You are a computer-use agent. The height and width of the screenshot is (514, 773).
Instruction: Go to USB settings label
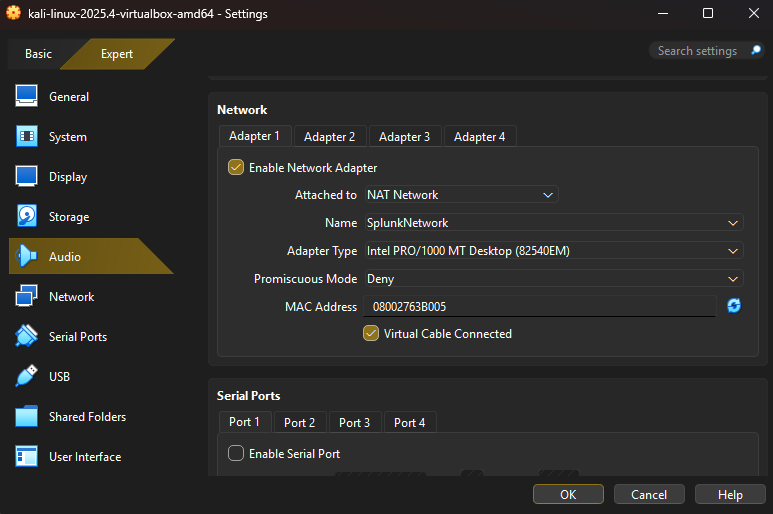[59, 377]
